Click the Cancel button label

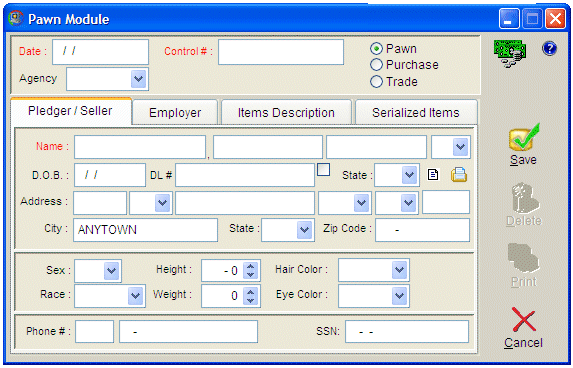coord(523,343)
